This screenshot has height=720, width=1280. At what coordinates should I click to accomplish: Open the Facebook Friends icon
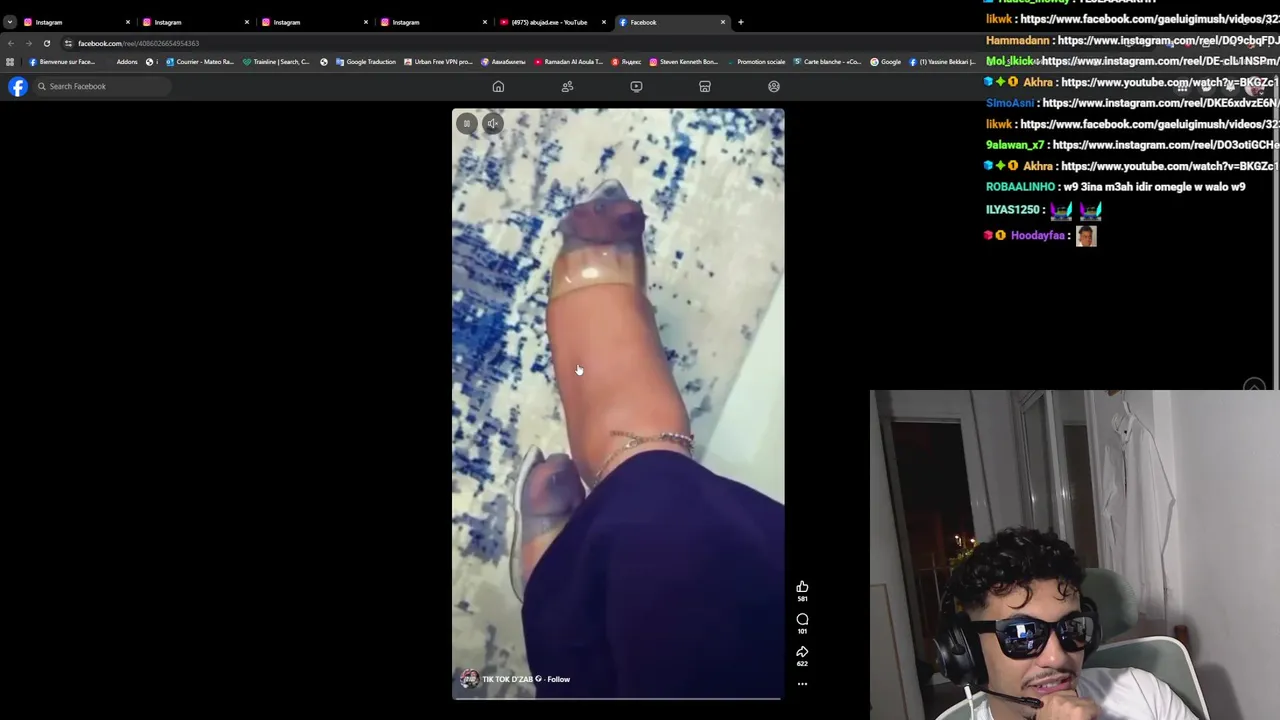click(x=567, y=86)
